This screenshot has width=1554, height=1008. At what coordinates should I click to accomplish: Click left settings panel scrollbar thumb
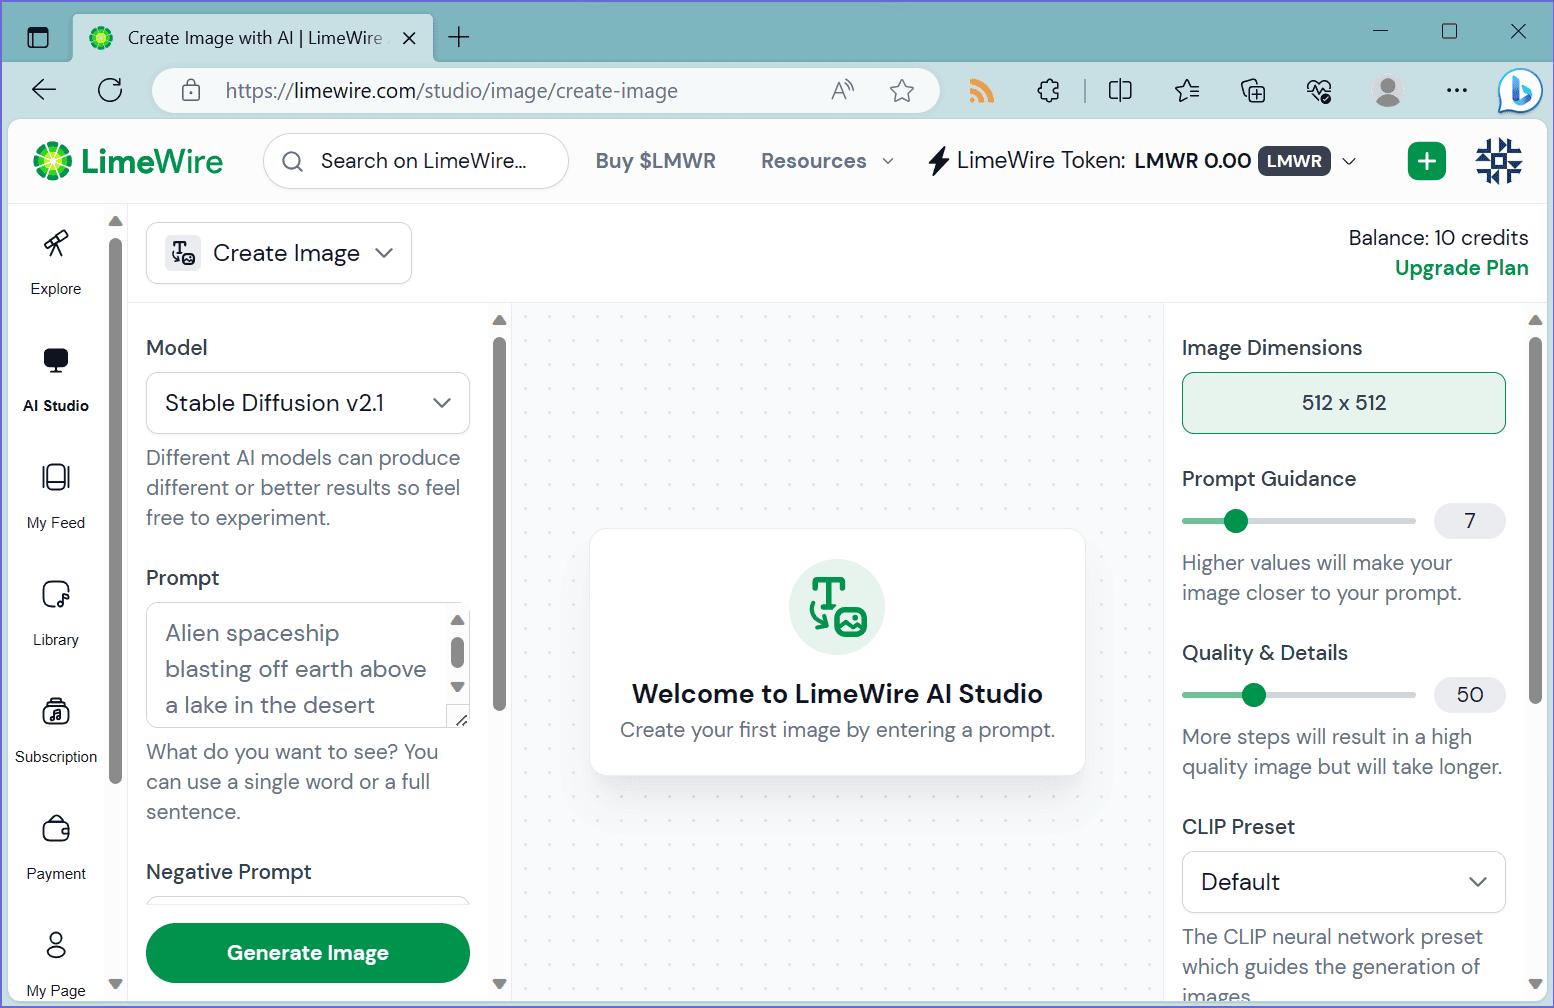tap(500, 524)
